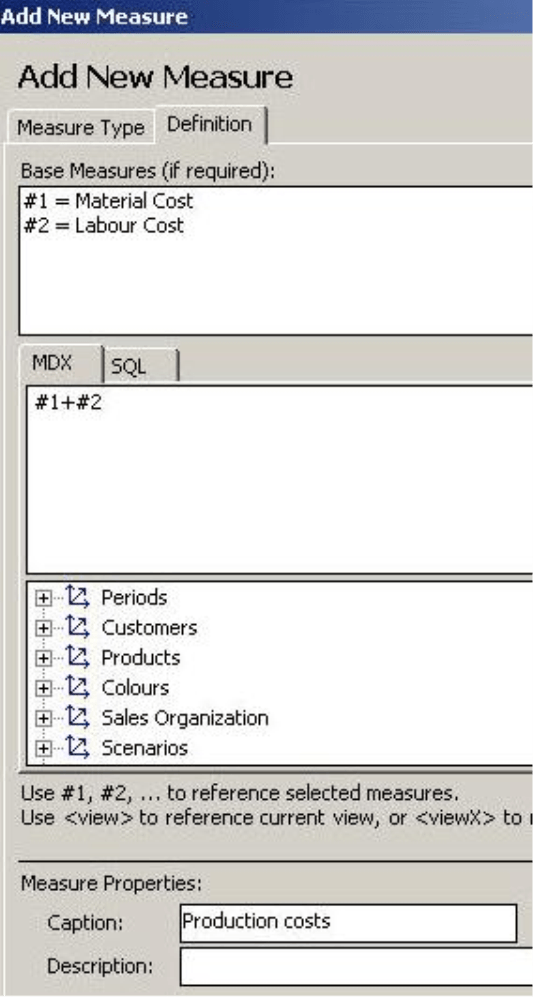Screen dimensions: 533x997
Task: Click into the Caption field
Action: (x=348, y=923)
